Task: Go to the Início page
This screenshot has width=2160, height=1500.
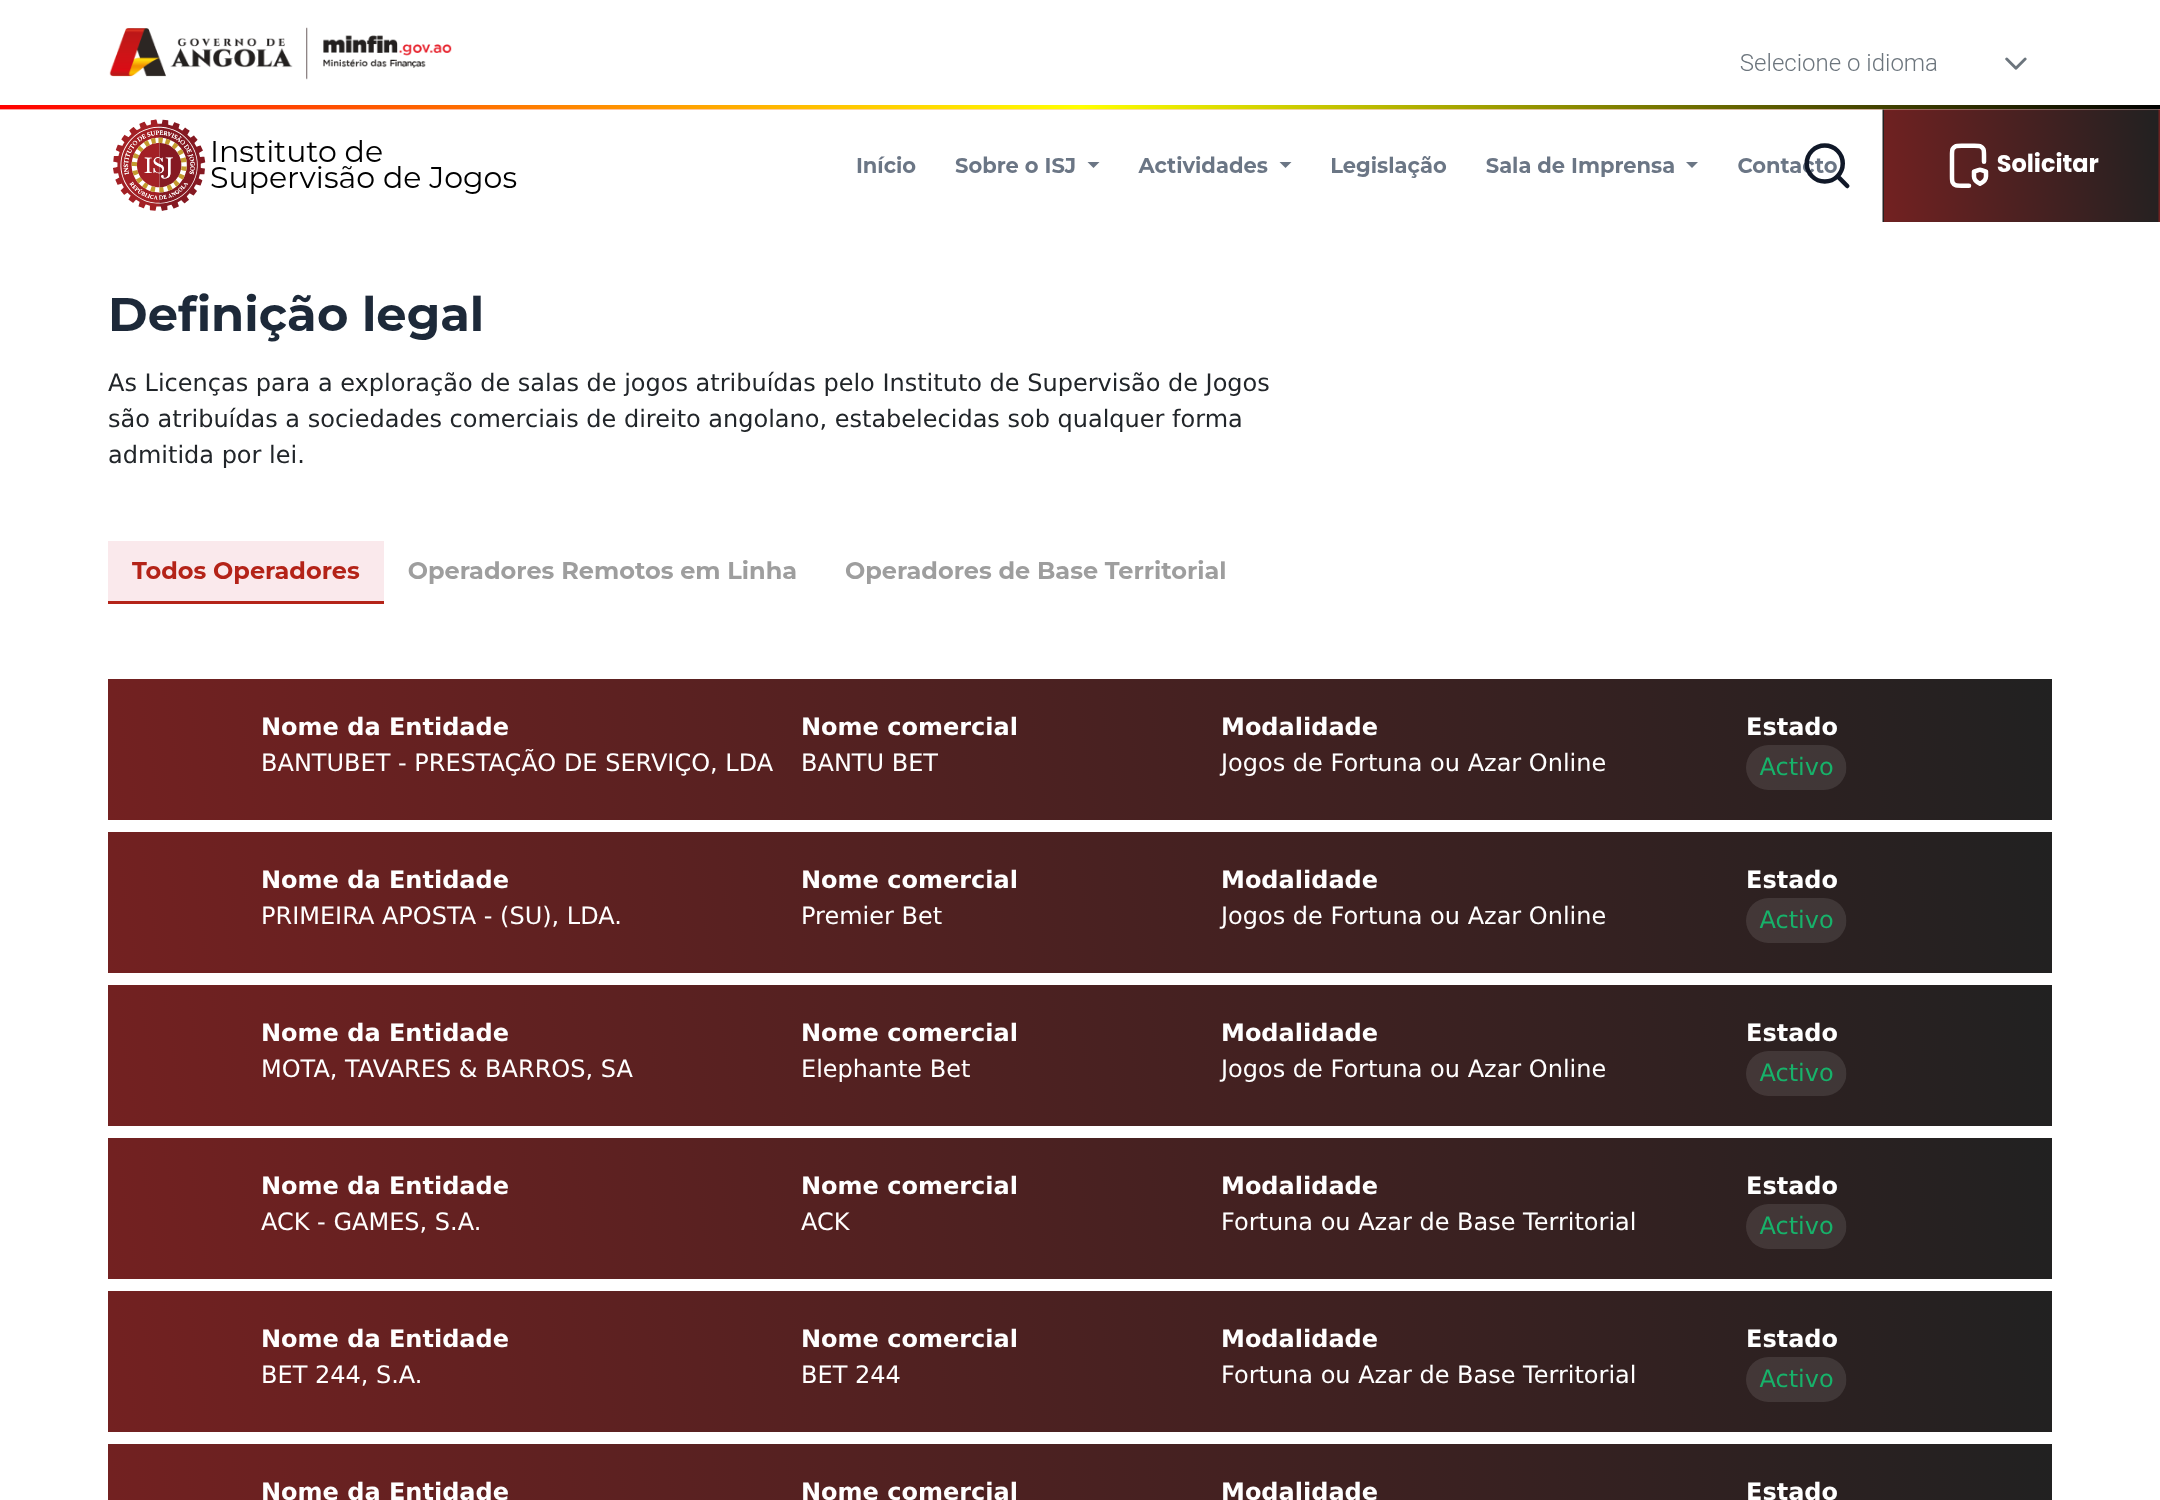Action: coord(885,166)
